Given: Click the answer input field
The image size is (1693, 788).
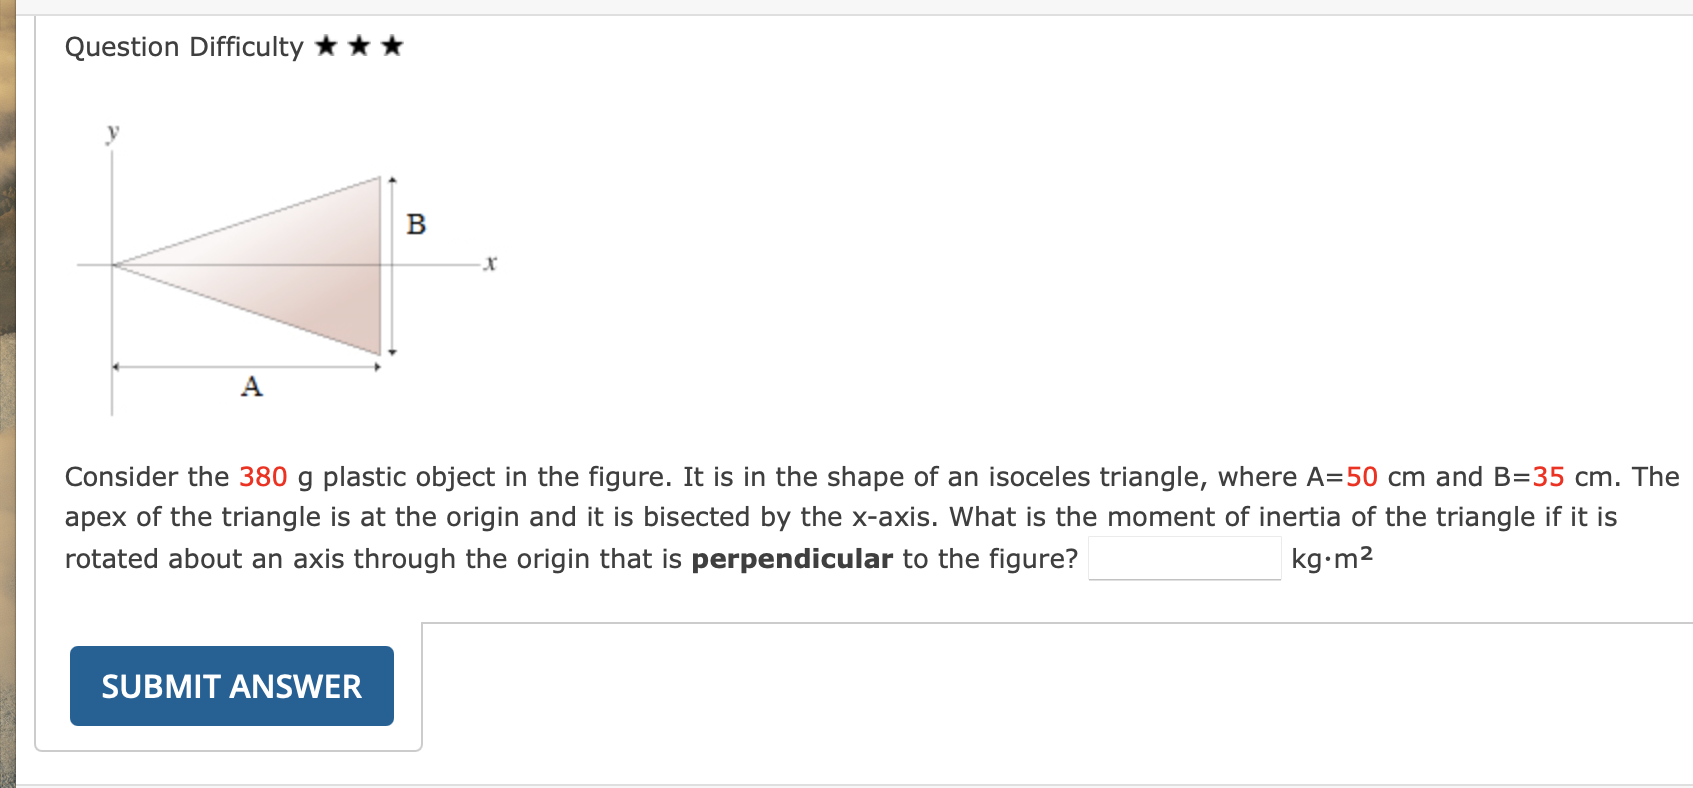Looking at the screenshot, I should (1185, 558).
